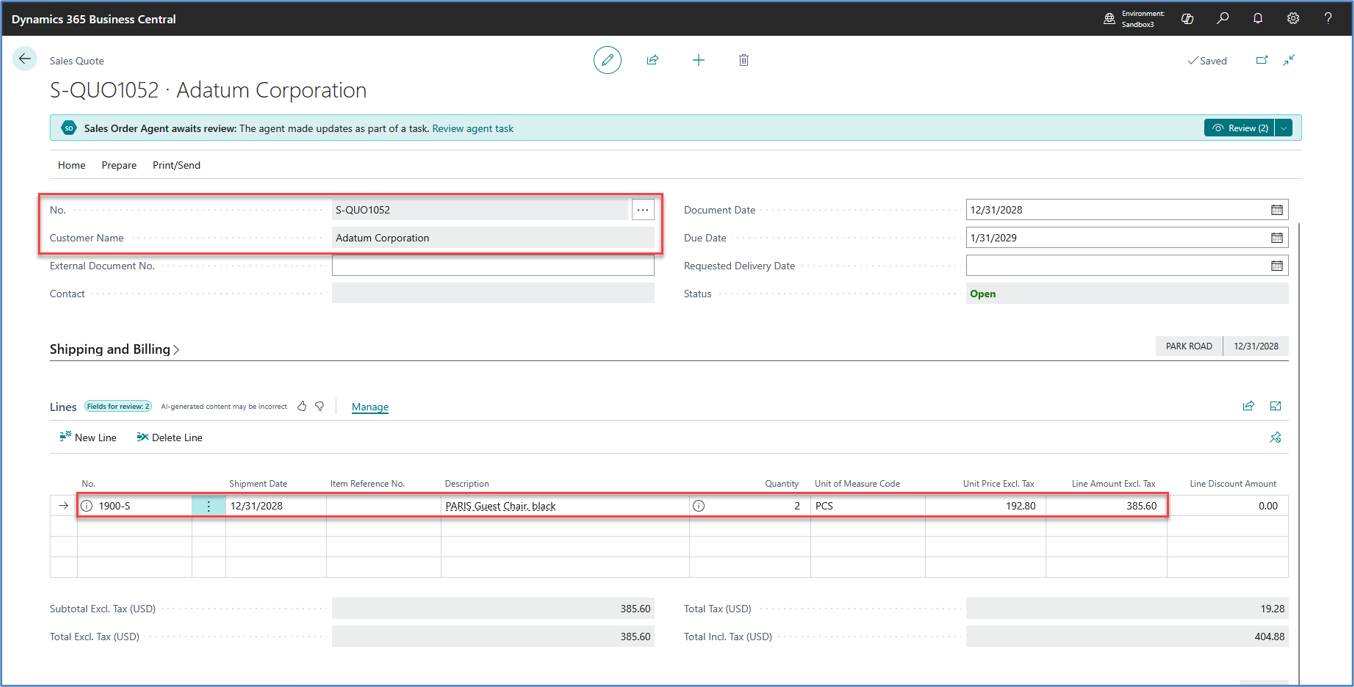
Task: Delete the quote with the trash icon
Action: pyautogui.click(x=744, y=60)
